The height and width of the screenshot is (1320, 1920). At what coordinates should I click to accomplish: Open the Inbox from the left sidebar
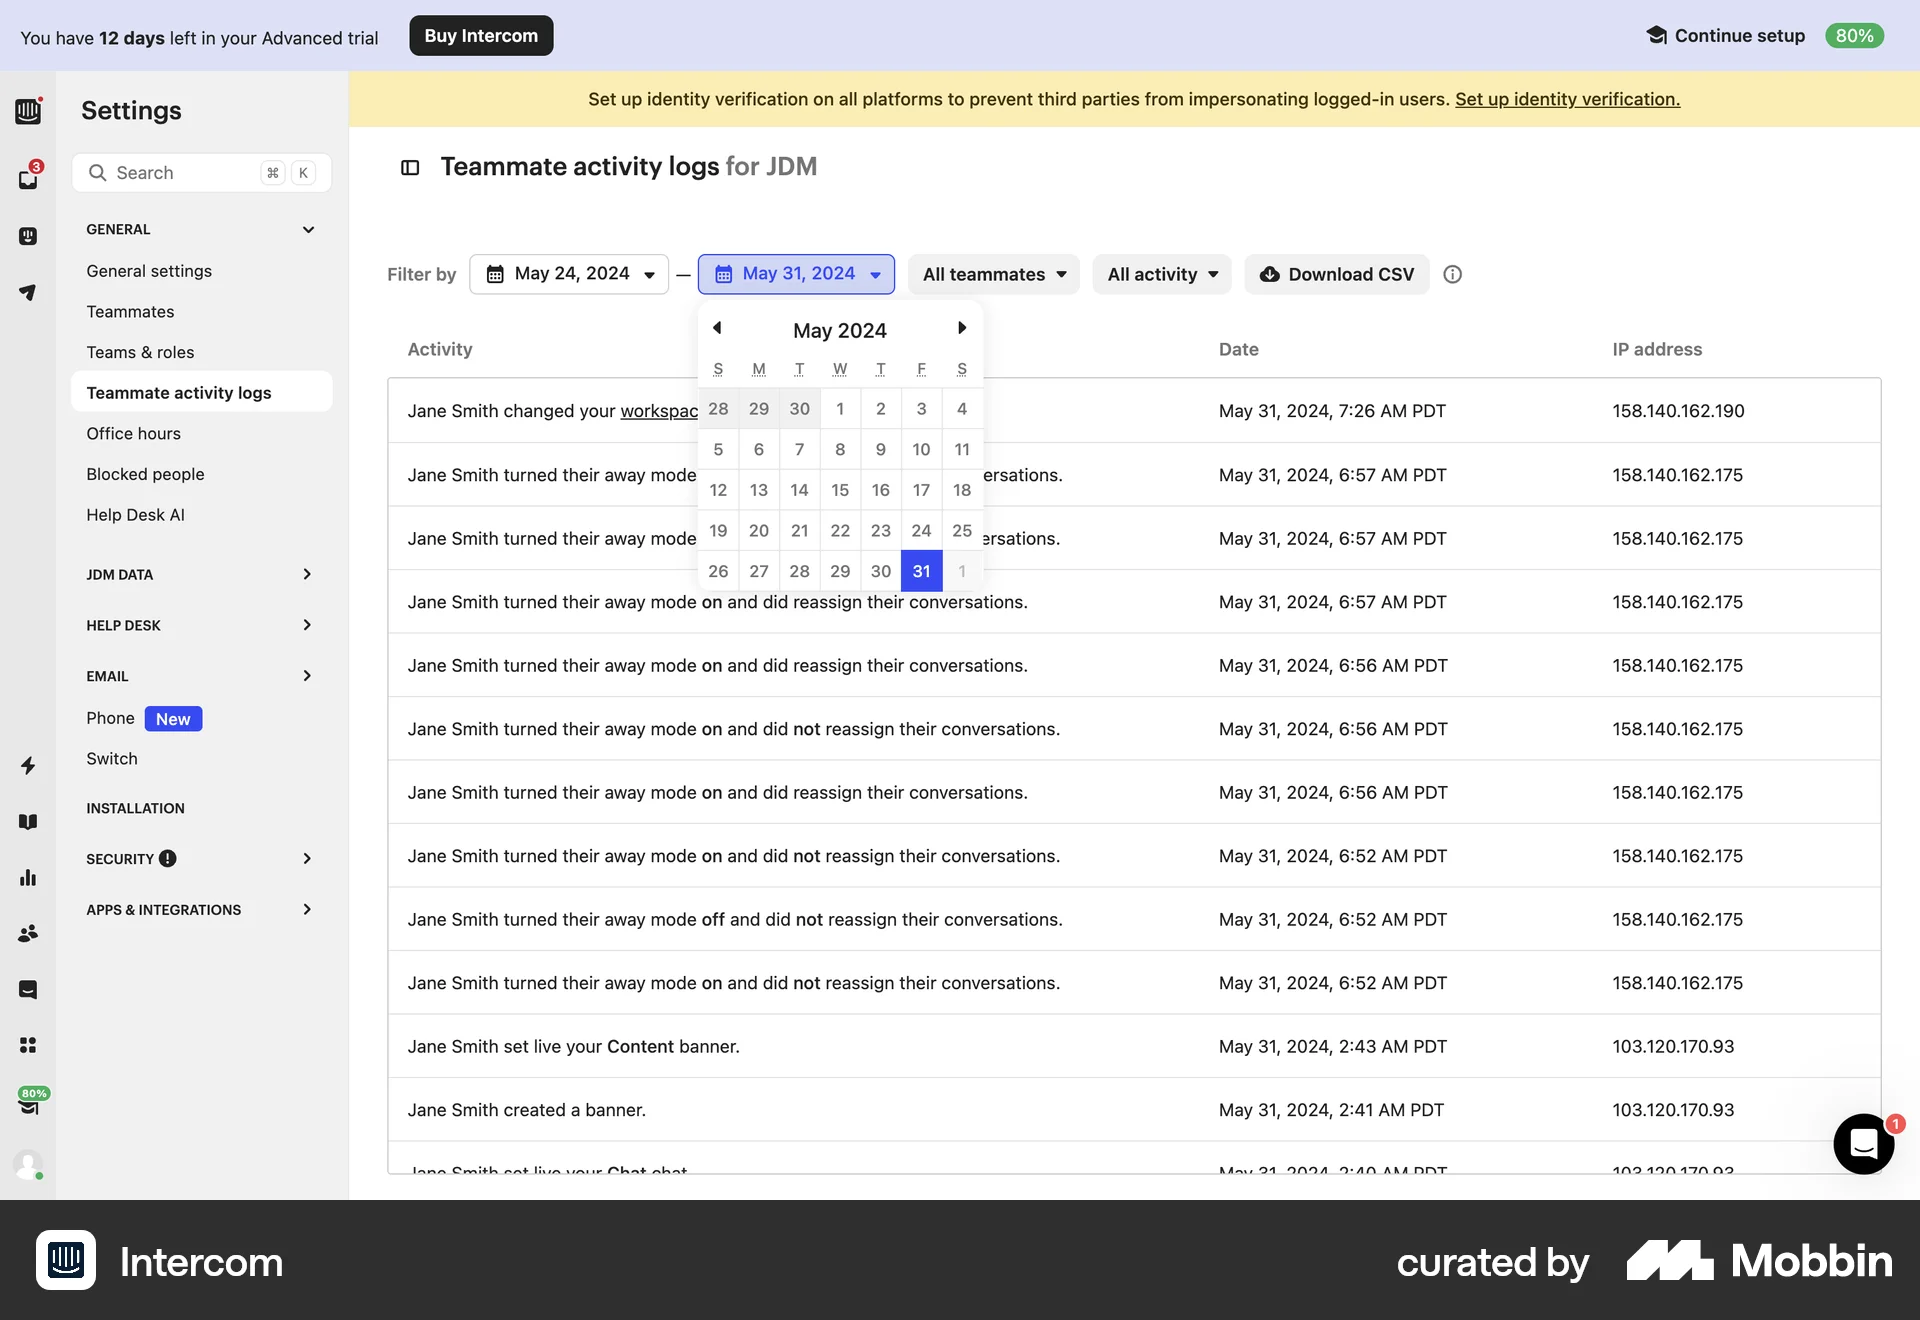28,178
